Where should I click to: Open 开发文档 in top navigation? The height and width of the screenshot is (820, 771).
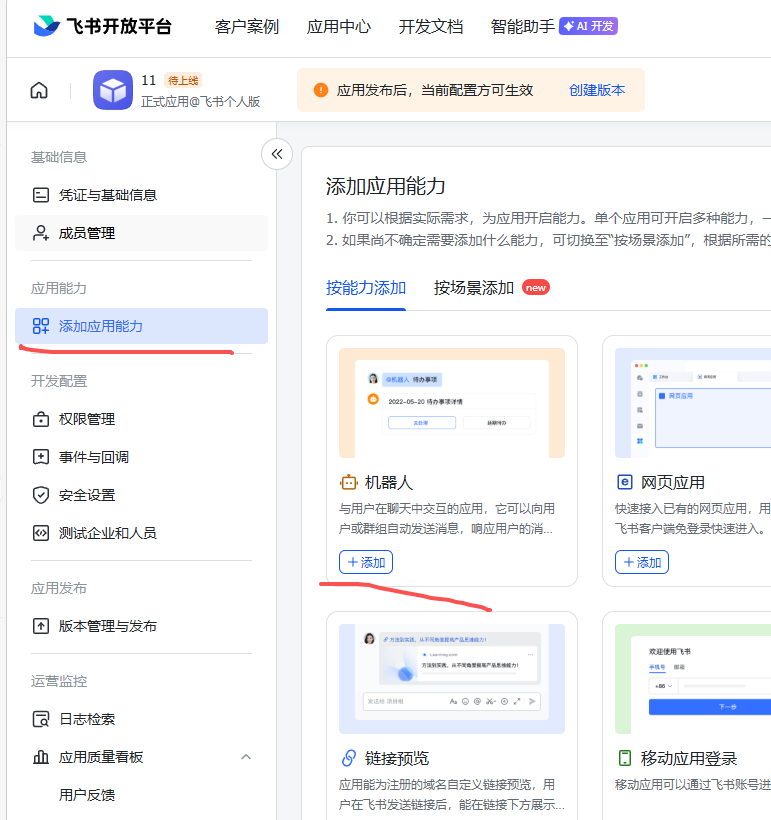tap(431, 27)
